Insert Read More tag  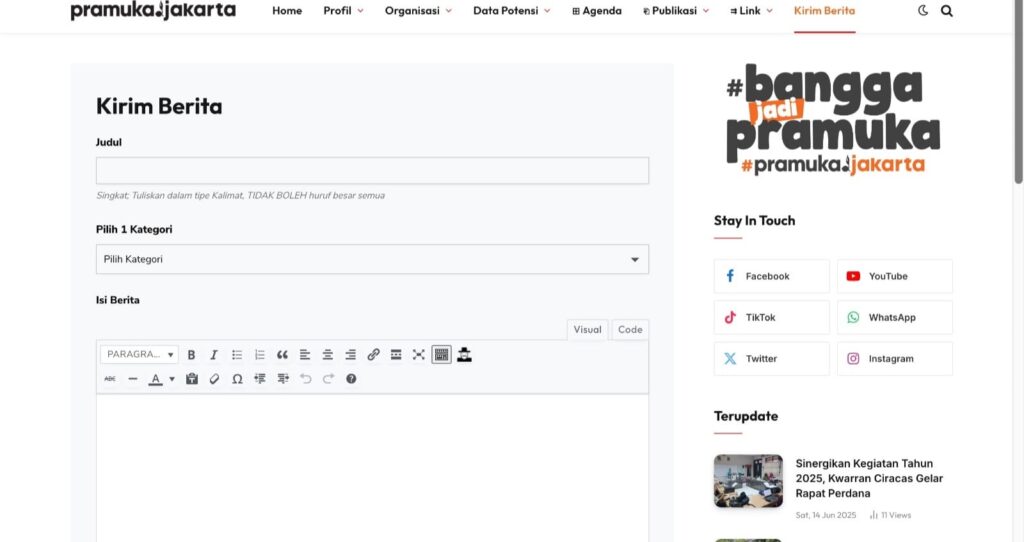(x=396, y=355)
